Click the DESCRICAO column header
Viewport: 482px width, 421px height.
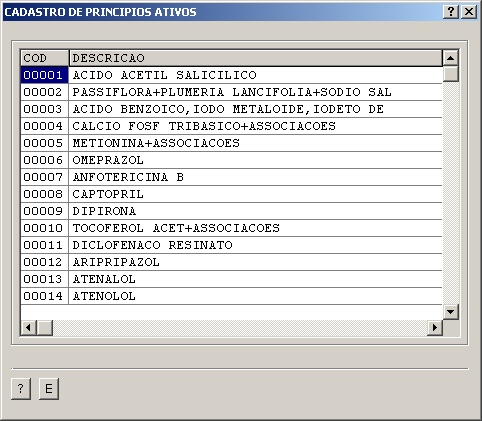(x=256, y=58)
